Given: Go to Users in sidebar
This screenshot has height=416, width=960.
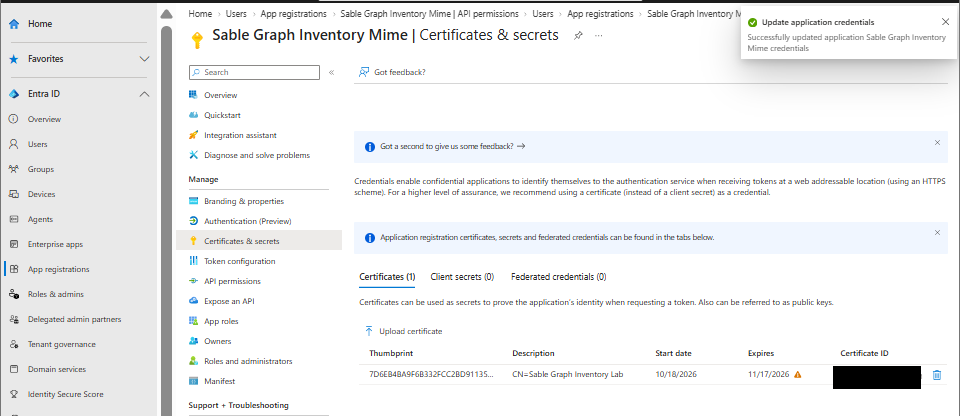Looking at the screenshot, I should 37,144.
